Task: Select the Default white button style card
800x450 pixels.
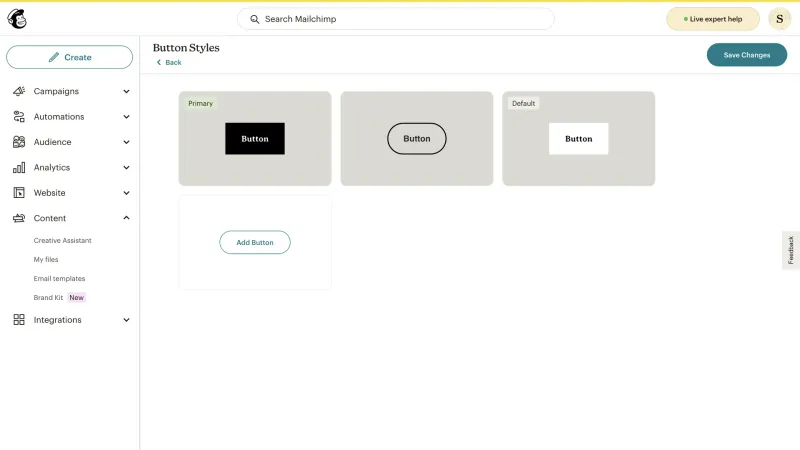Action: (x=578, y=139)
